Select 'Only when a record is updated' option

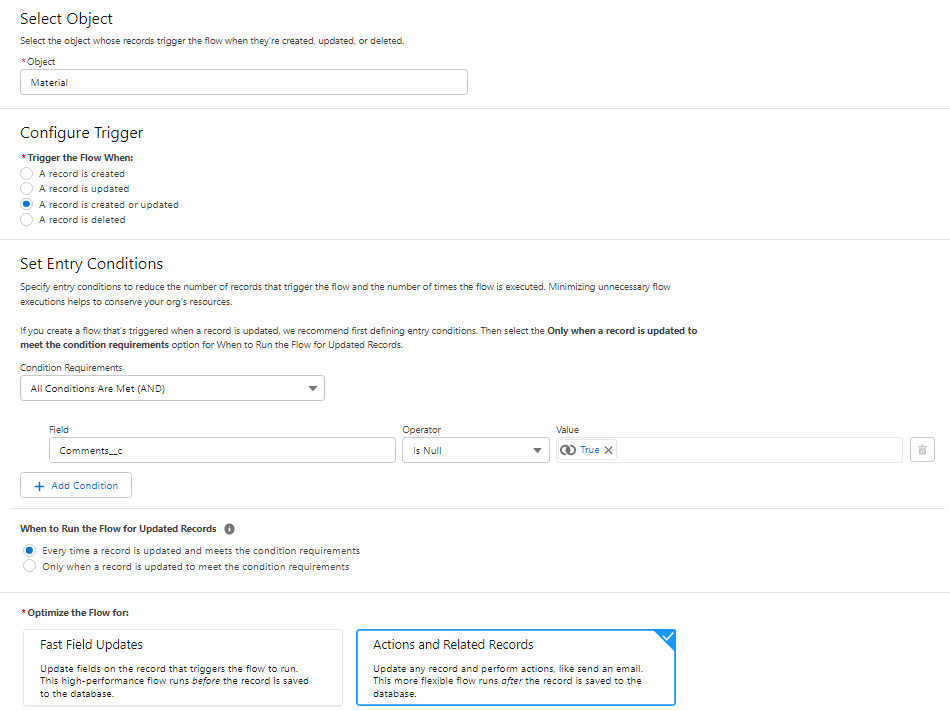point(29,566)
